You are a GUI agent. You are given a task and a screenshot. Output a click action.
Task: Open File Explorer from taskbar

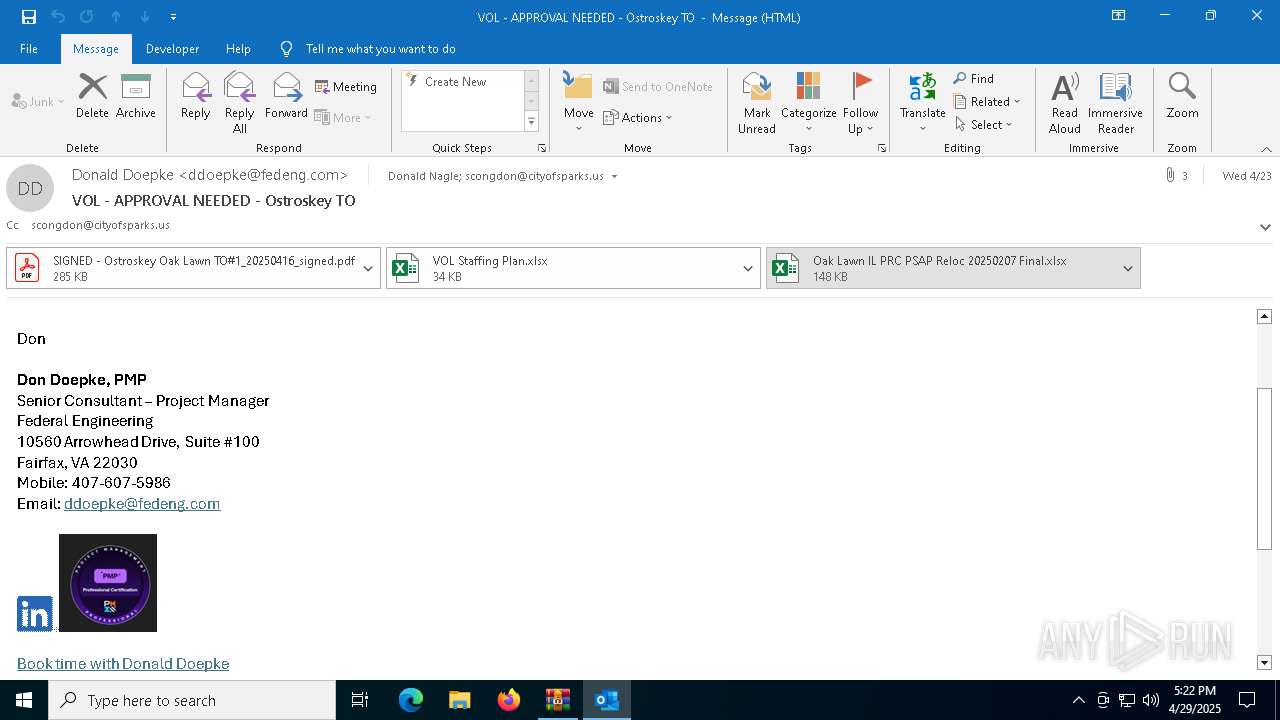[x=460, y=700]
